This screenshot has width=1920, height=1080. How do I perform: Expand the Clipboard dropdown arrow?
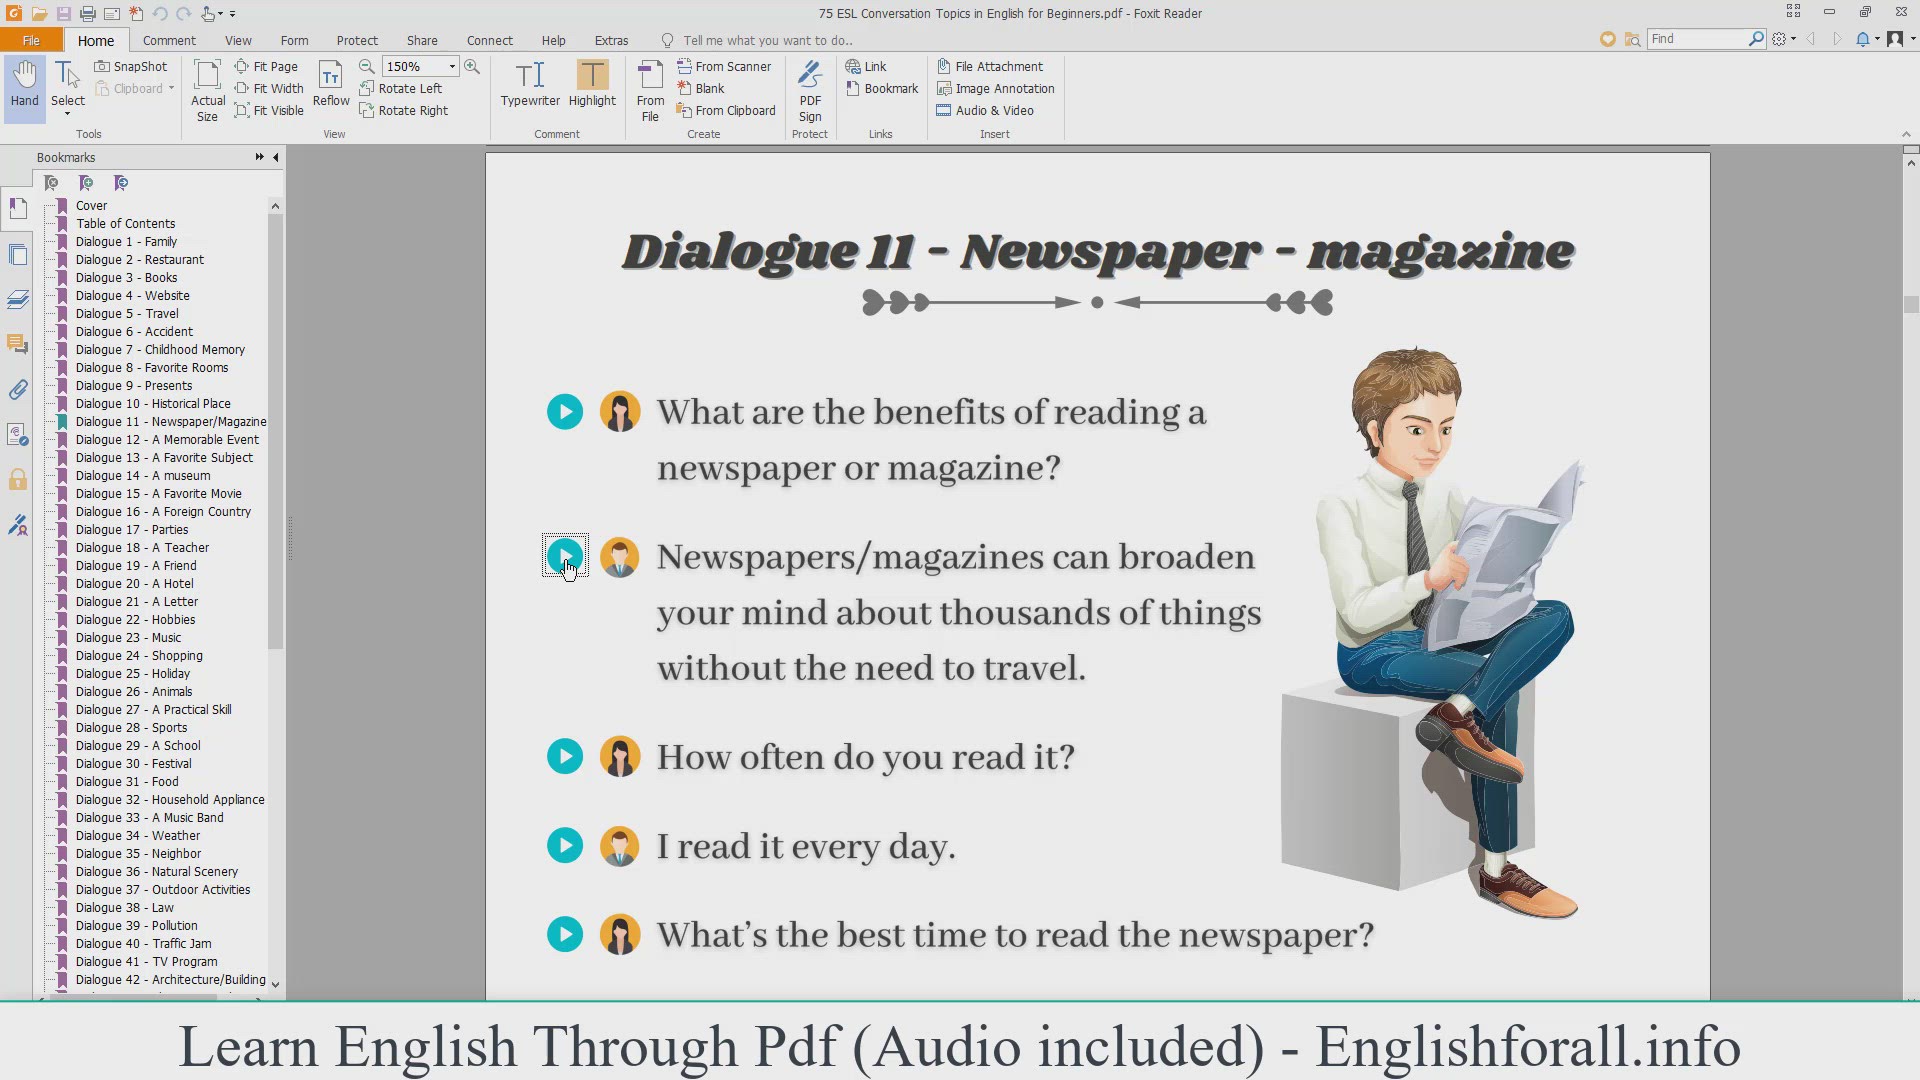click(171, 88)
